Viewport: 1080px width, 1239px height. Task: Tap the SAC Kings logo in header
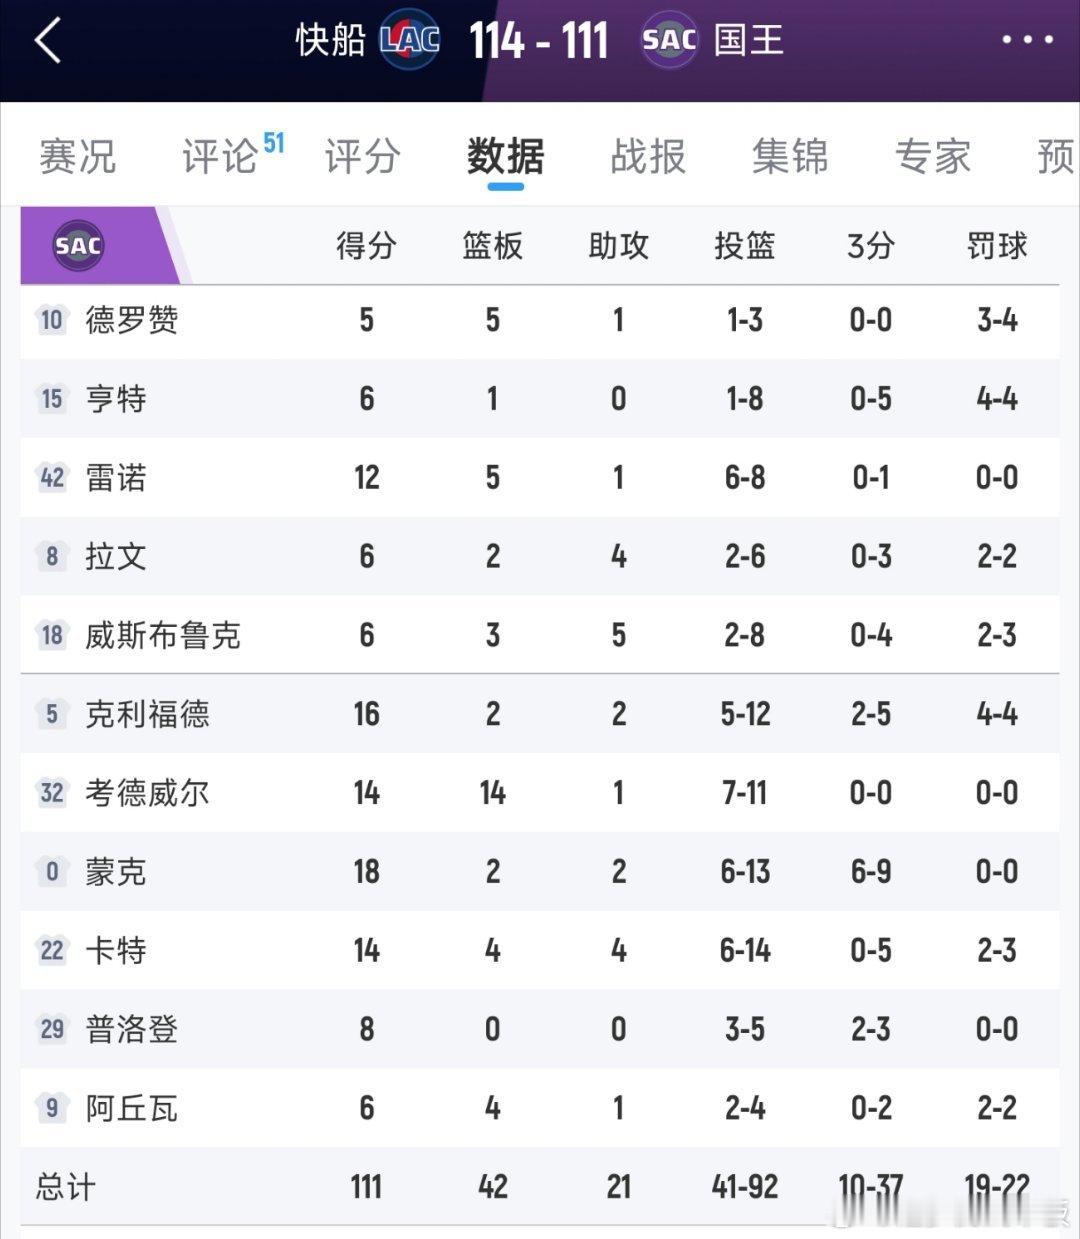point(669,41)
